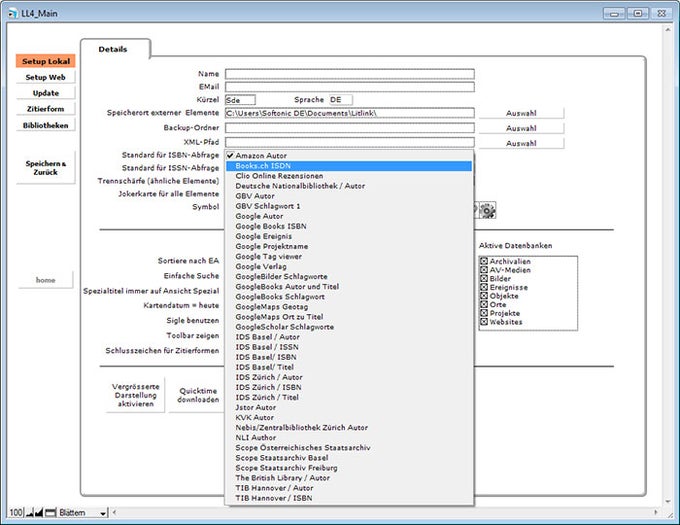
Task: Toggle the Orte checkbox
Action: click(x=484, y=305)
